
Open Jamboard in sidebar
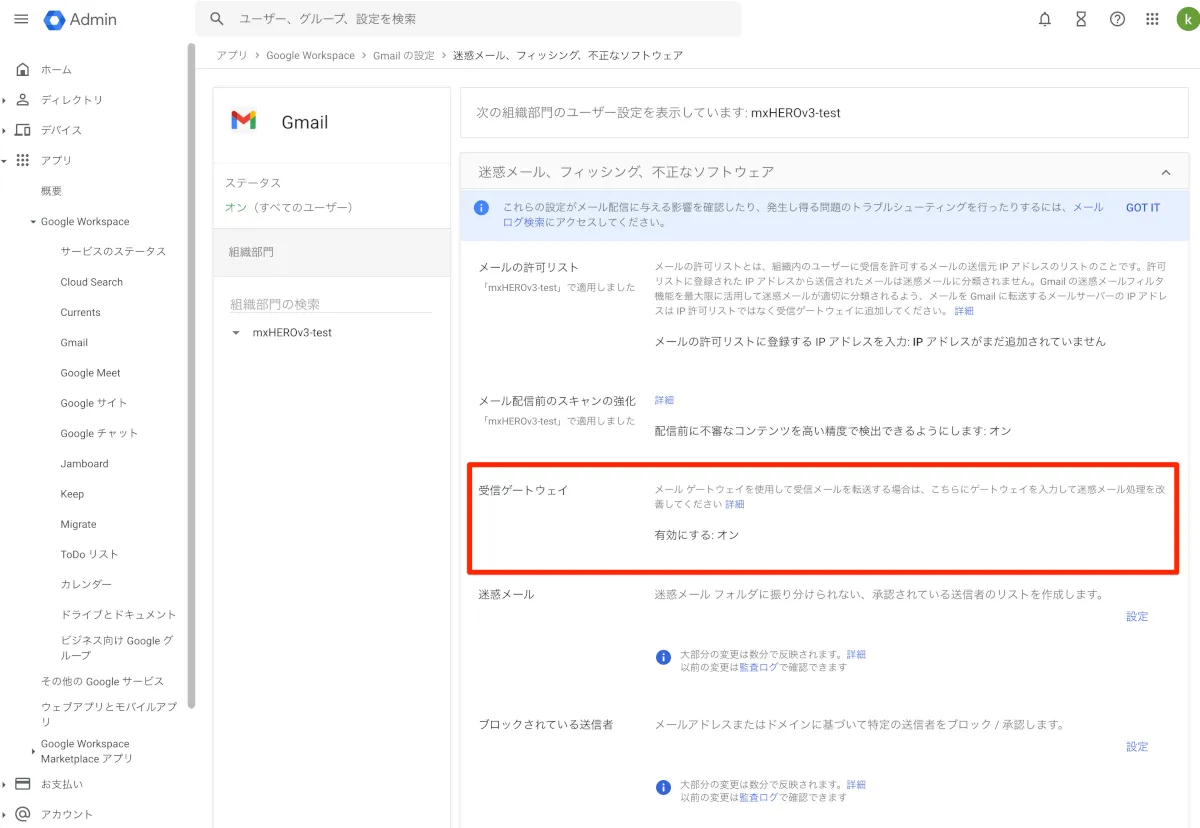(x=84, y=464)
